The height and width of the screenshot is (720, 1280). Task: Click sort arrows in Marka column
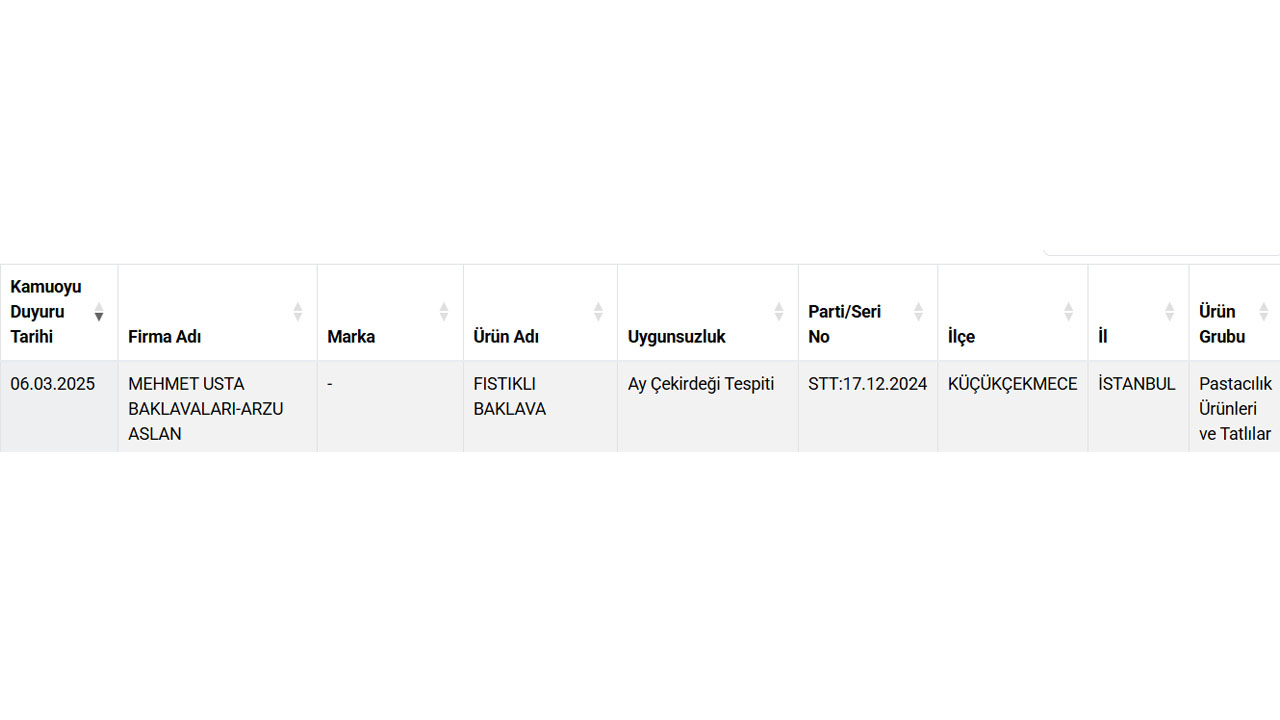click(x=444, y=312)
